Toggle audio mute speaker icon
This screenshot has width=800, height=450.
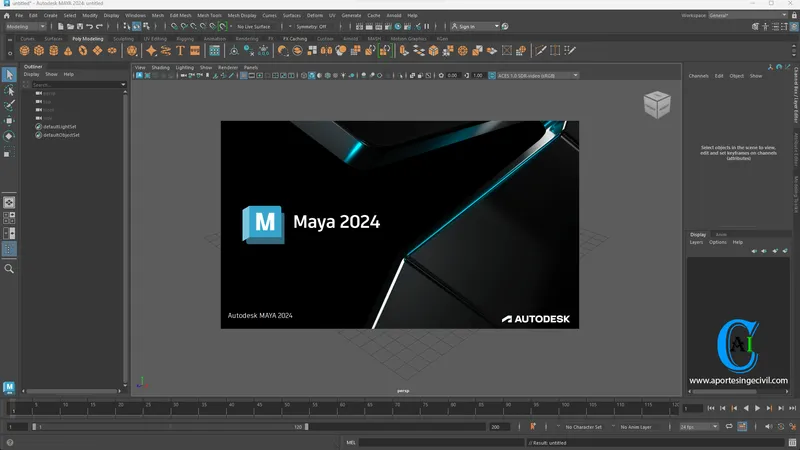coord(768,427)
